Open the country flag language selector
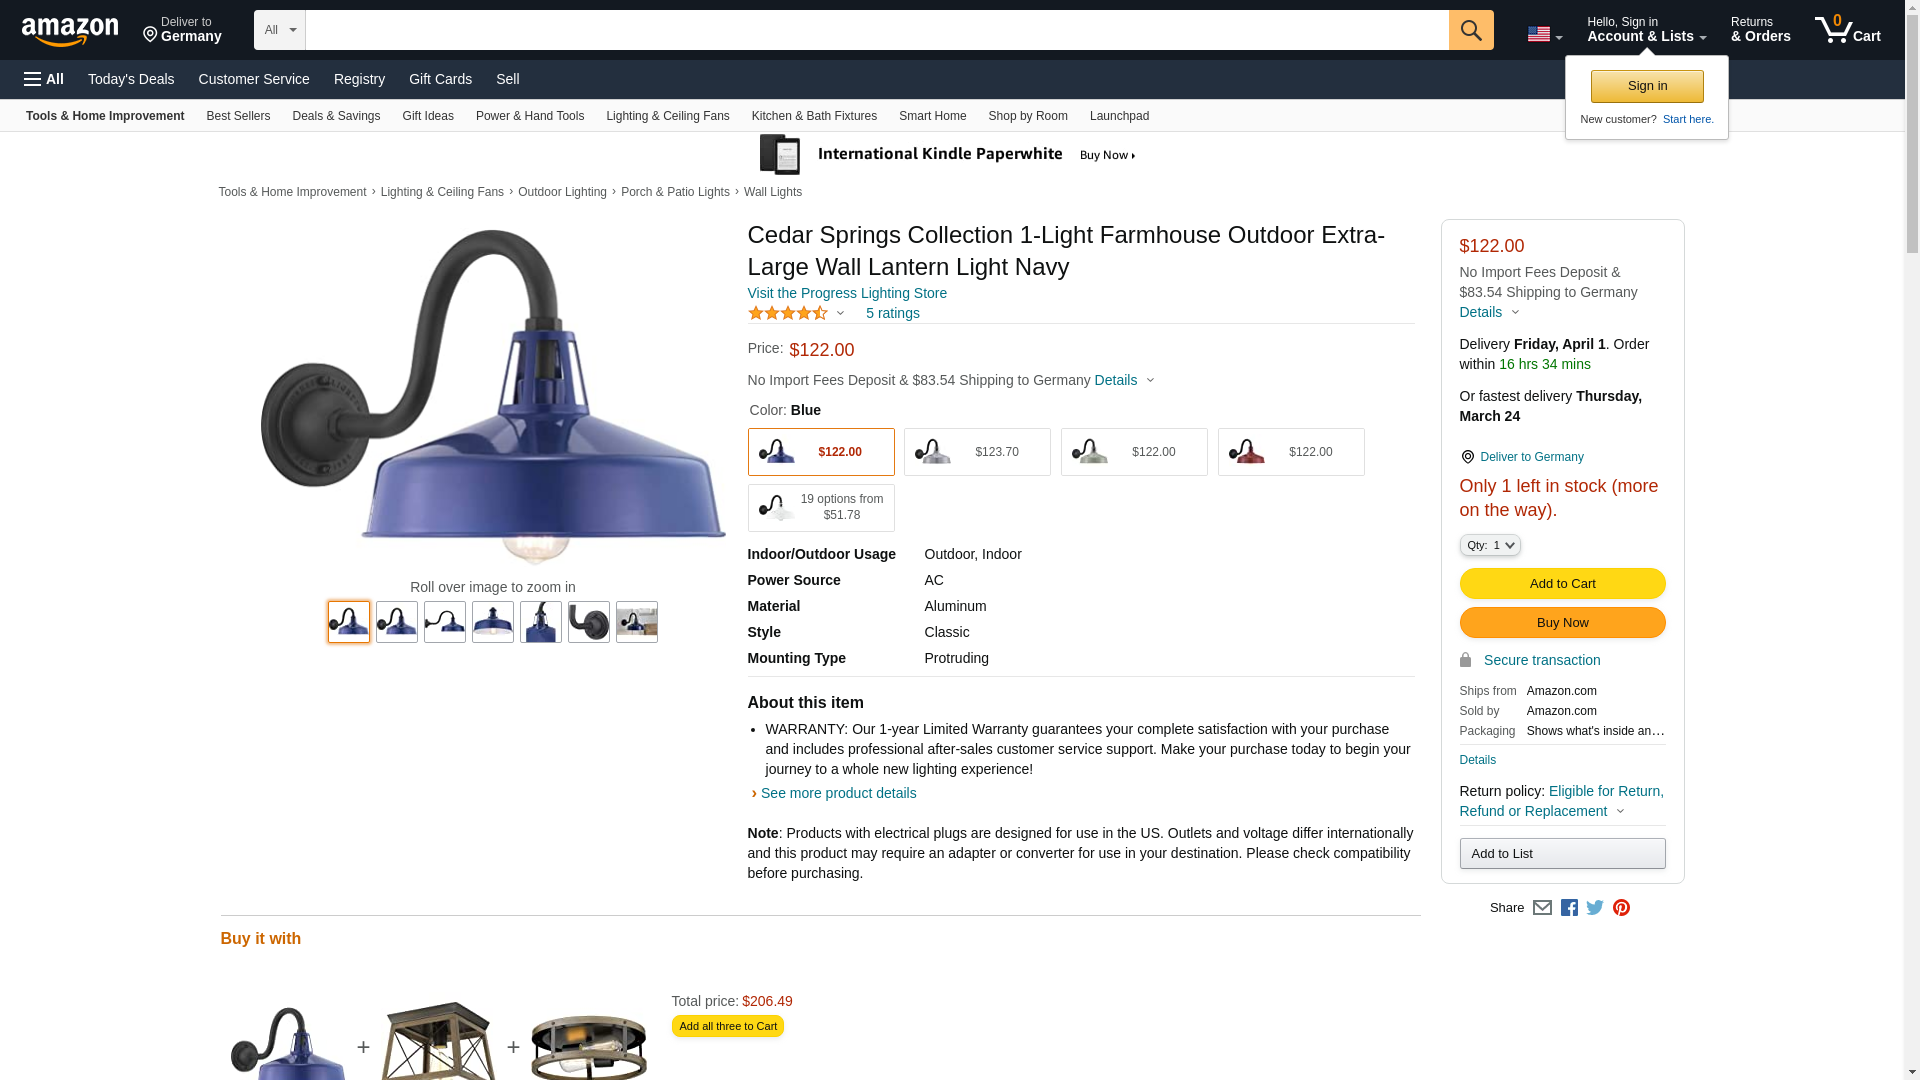This screenshot has width=1920, height=1080. click(x=1544, y=34)
